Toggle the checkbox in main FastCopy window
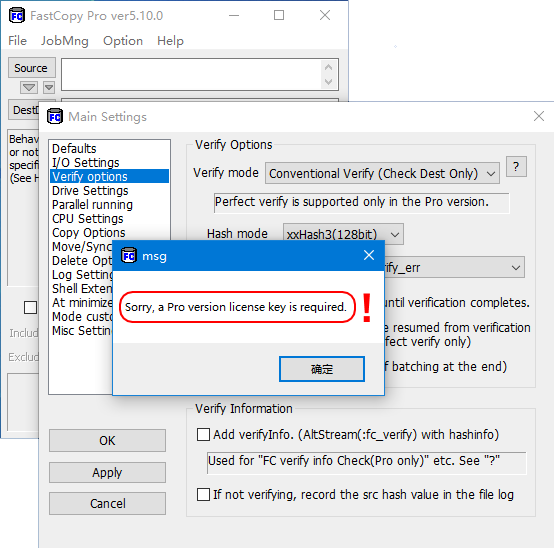The width and height of the screenshot is (554, 548). tap(30, 307)
